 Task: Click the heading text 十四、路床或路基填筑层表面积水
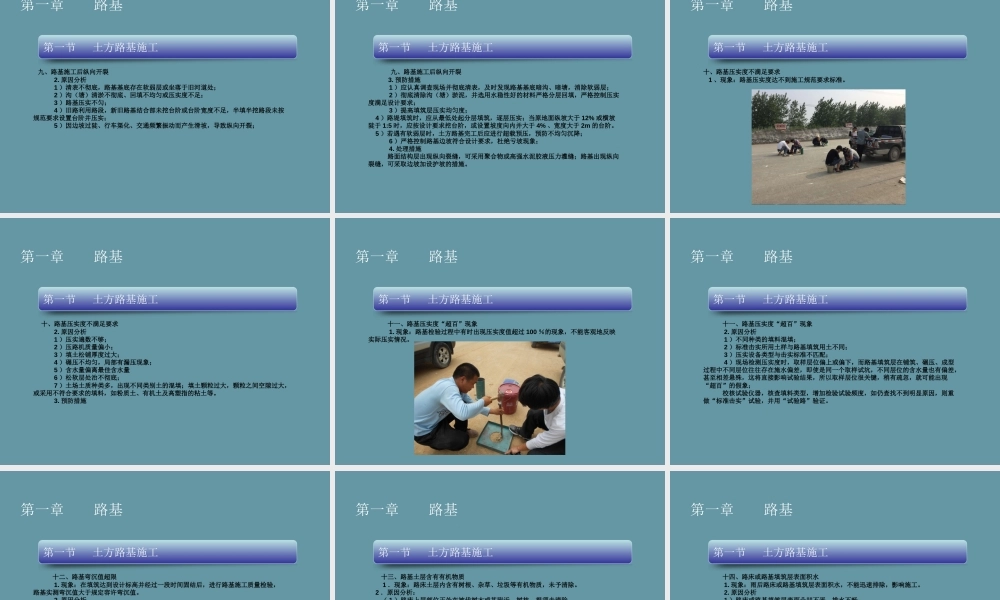click(x=770, y=576)
